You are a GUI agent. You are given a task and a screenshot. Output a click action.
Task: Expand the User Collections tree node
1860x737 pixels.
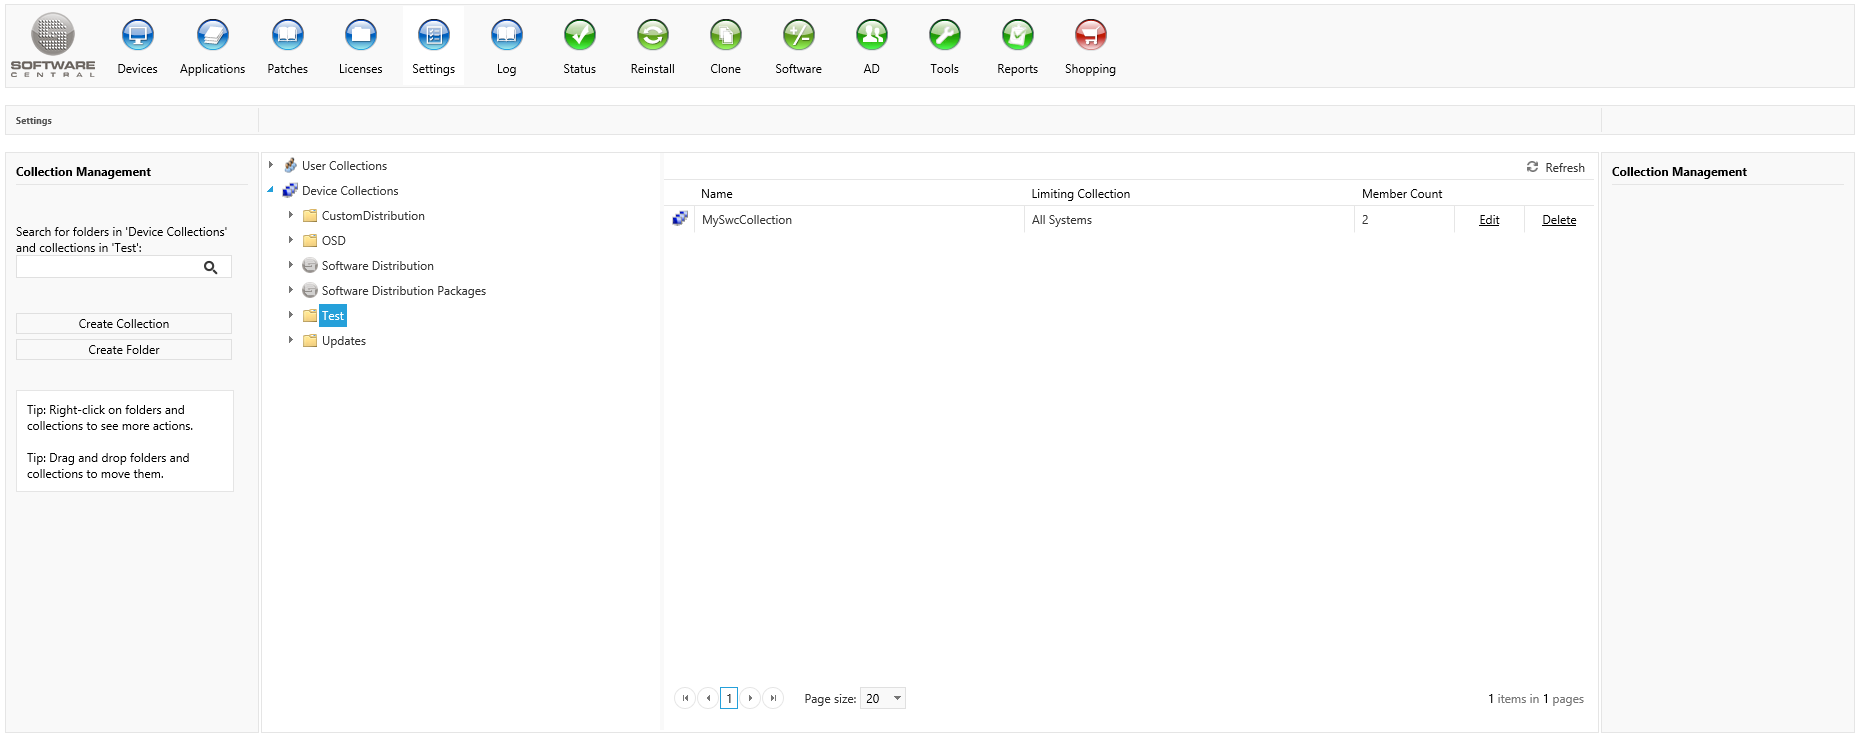point(271,165)
